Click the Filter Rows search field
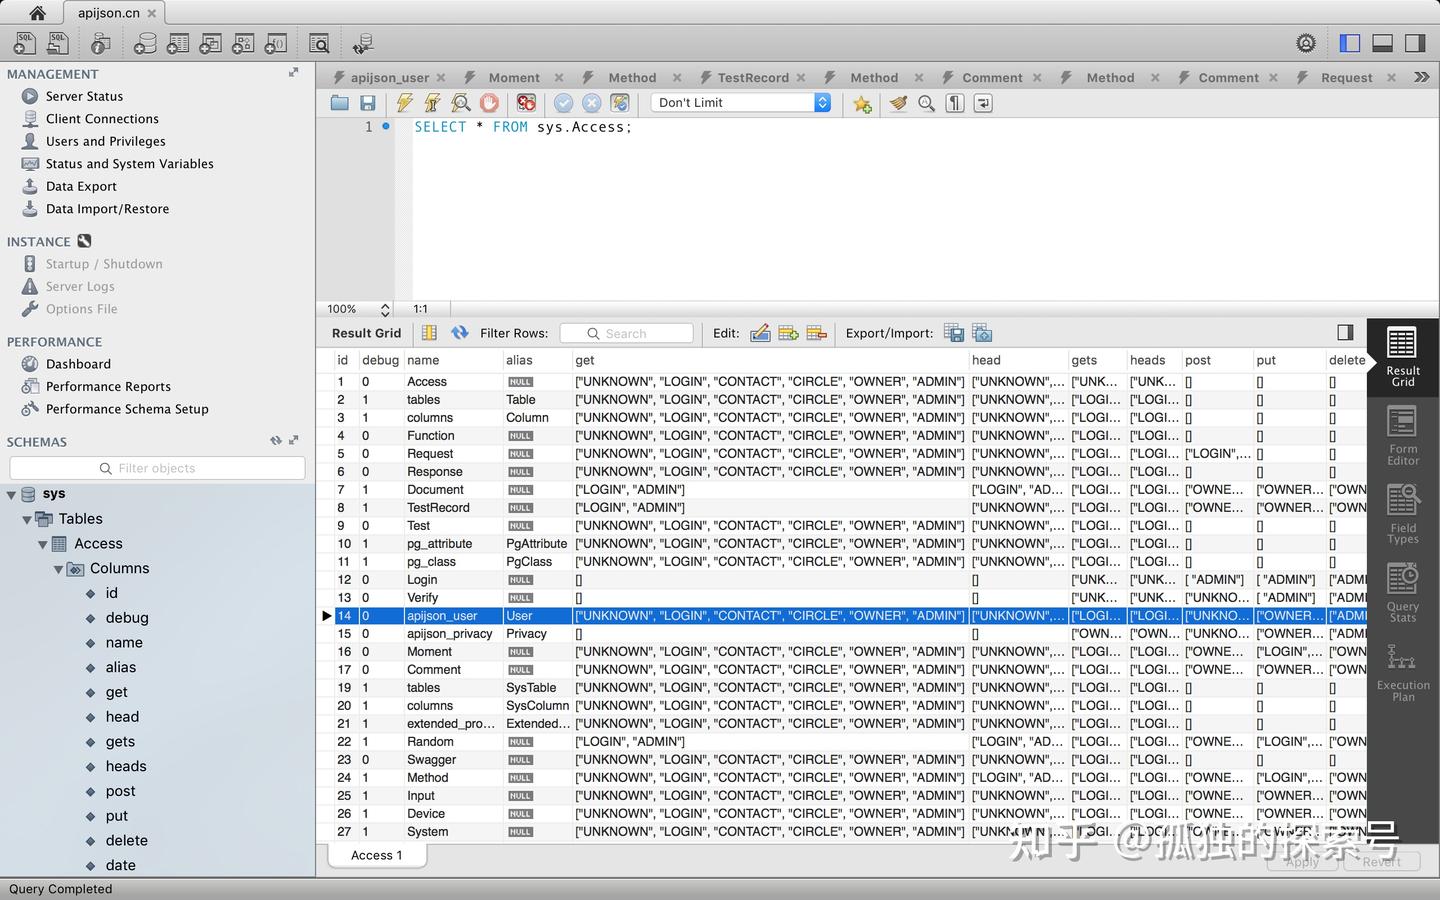 click(626, 333)
